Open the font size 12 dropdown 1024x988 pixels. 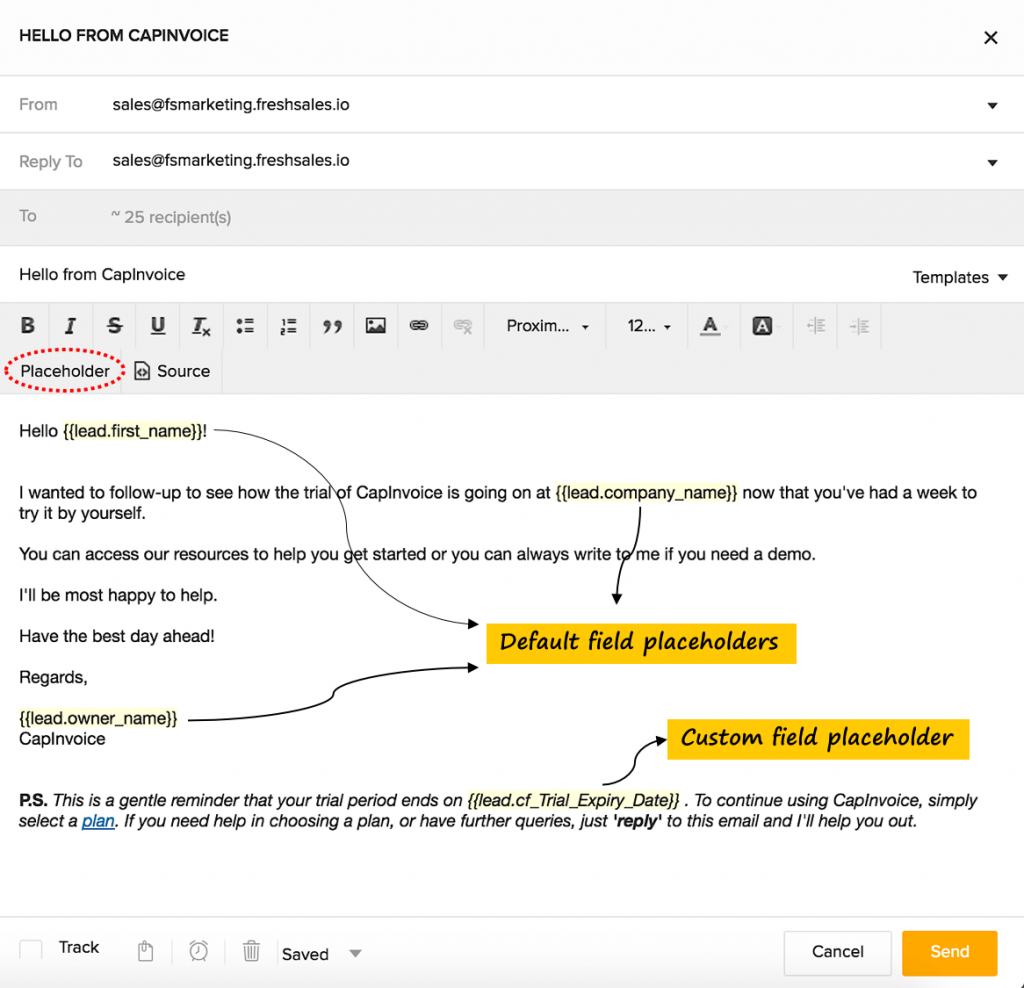coord(648,325)
